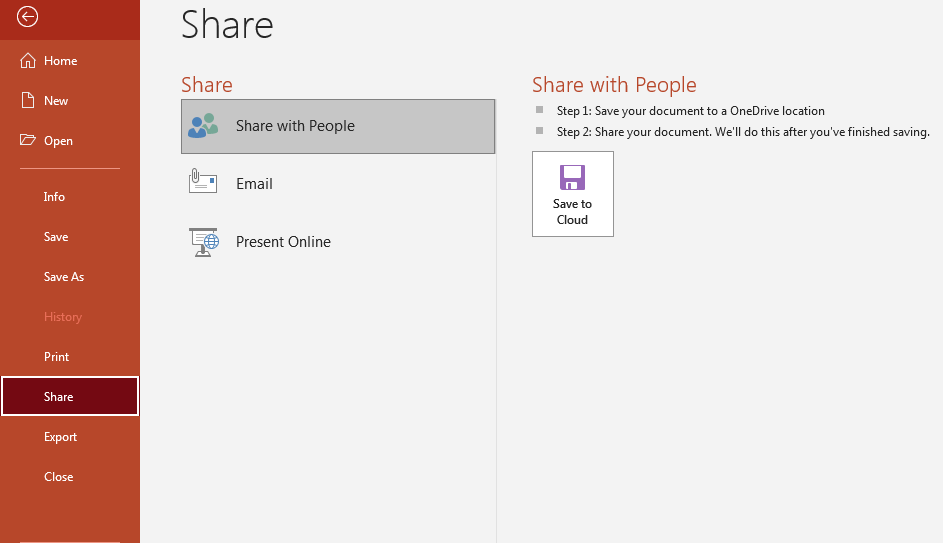Image resolution: width=943 pixels, height=543 pixels.
Task: Click the back arrow to exit backstage
Action: click(x=28, y=17)
